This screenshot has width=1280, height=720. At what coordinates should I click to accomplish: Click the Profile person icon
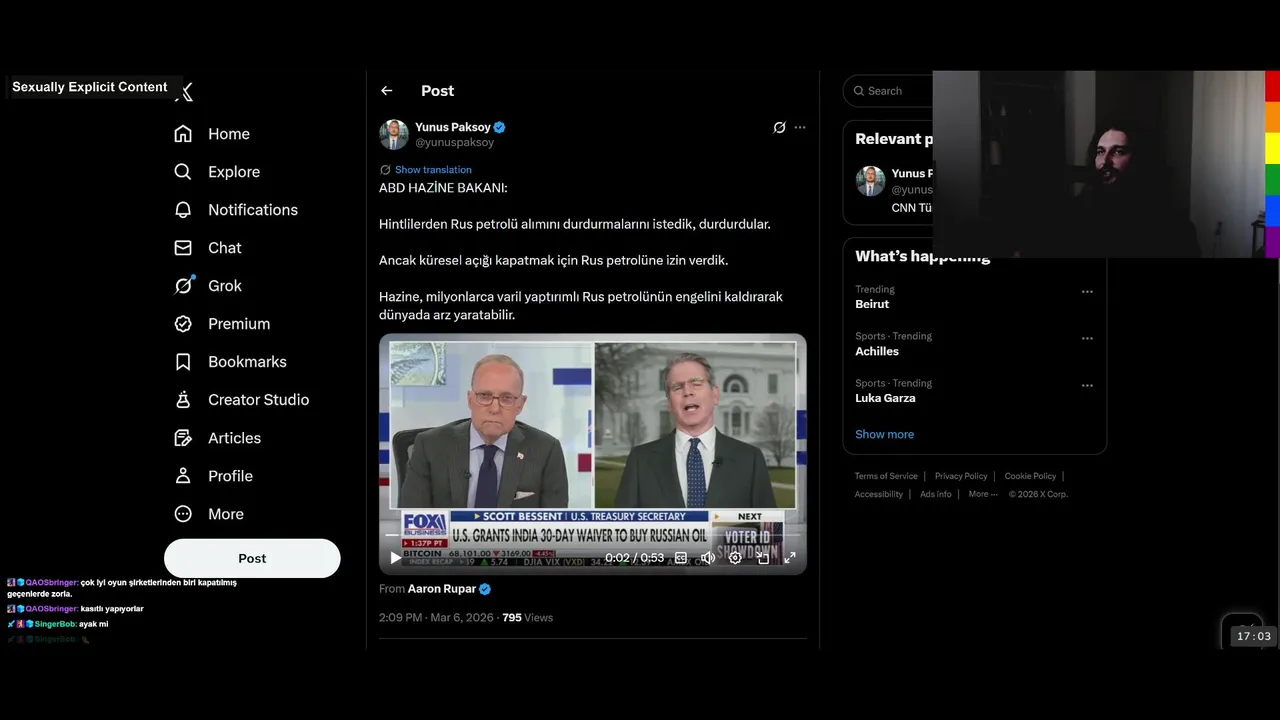183,476
